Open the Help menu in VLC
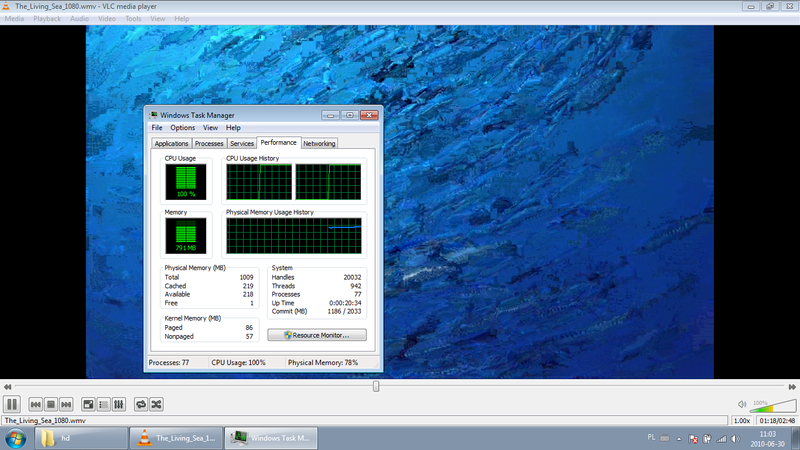 click(182, 18)
